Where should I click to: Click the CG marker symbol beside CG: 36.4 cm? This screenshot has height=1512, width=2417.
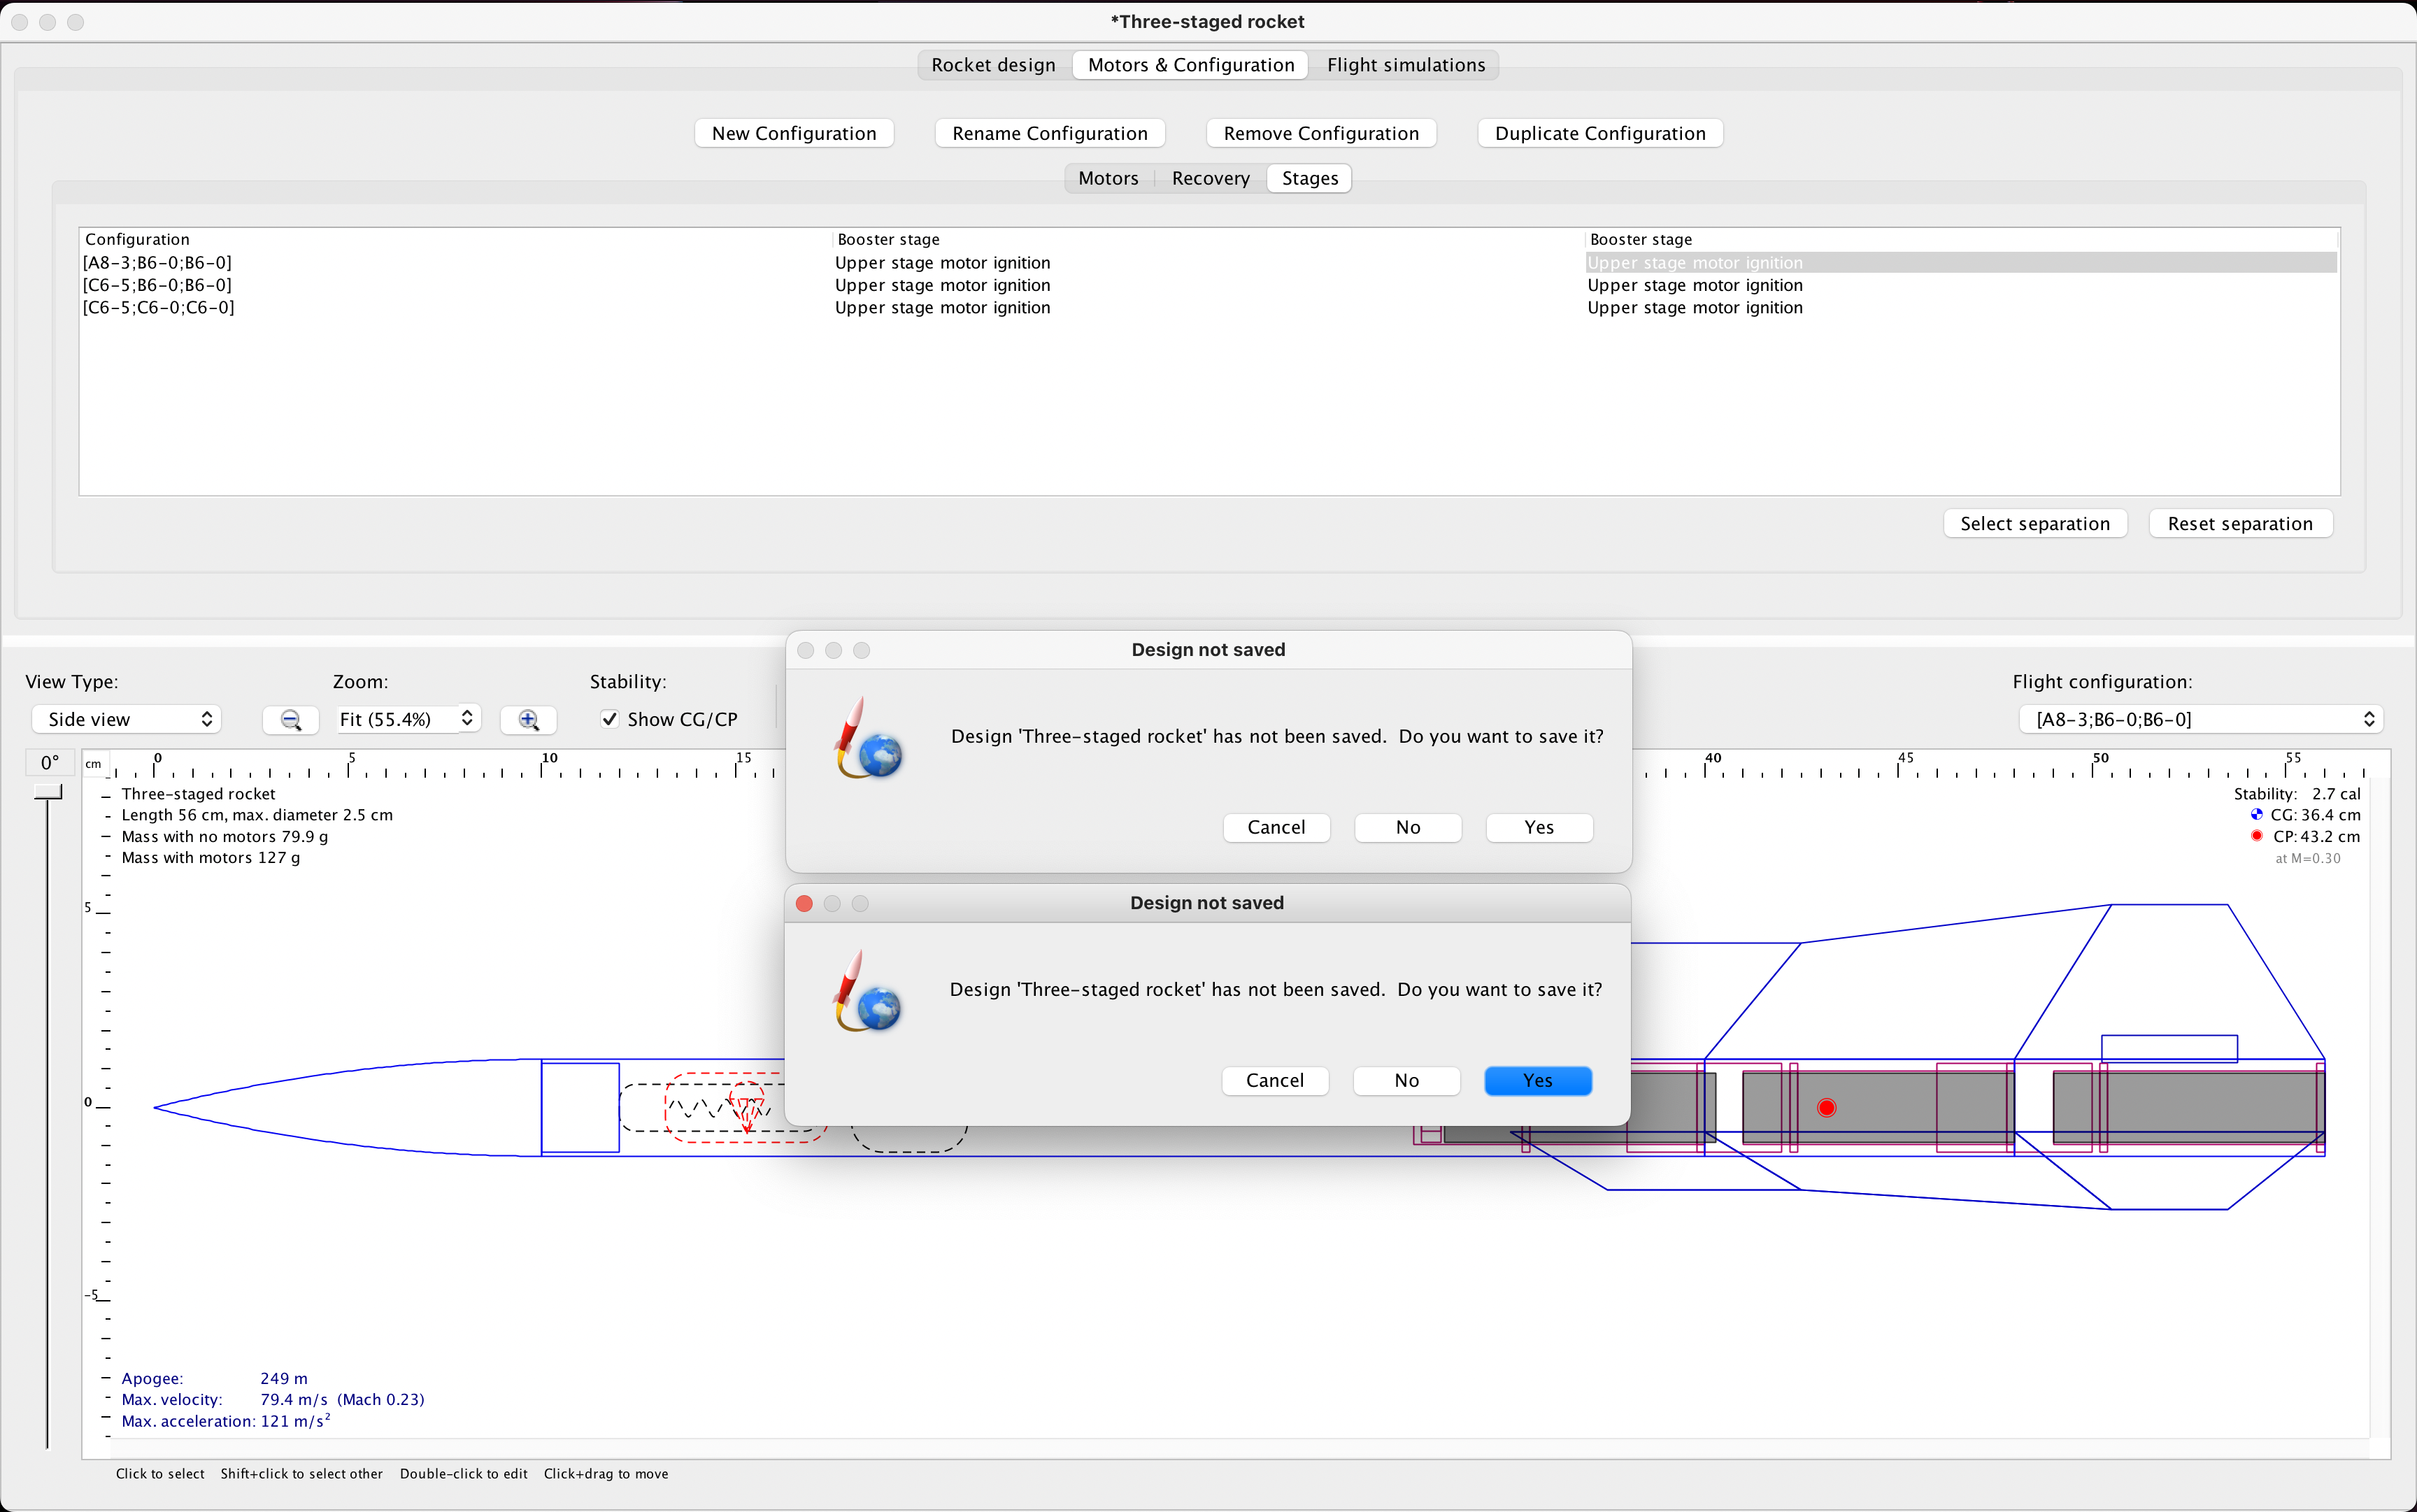pyautogui.click(x=2258, y=815)
